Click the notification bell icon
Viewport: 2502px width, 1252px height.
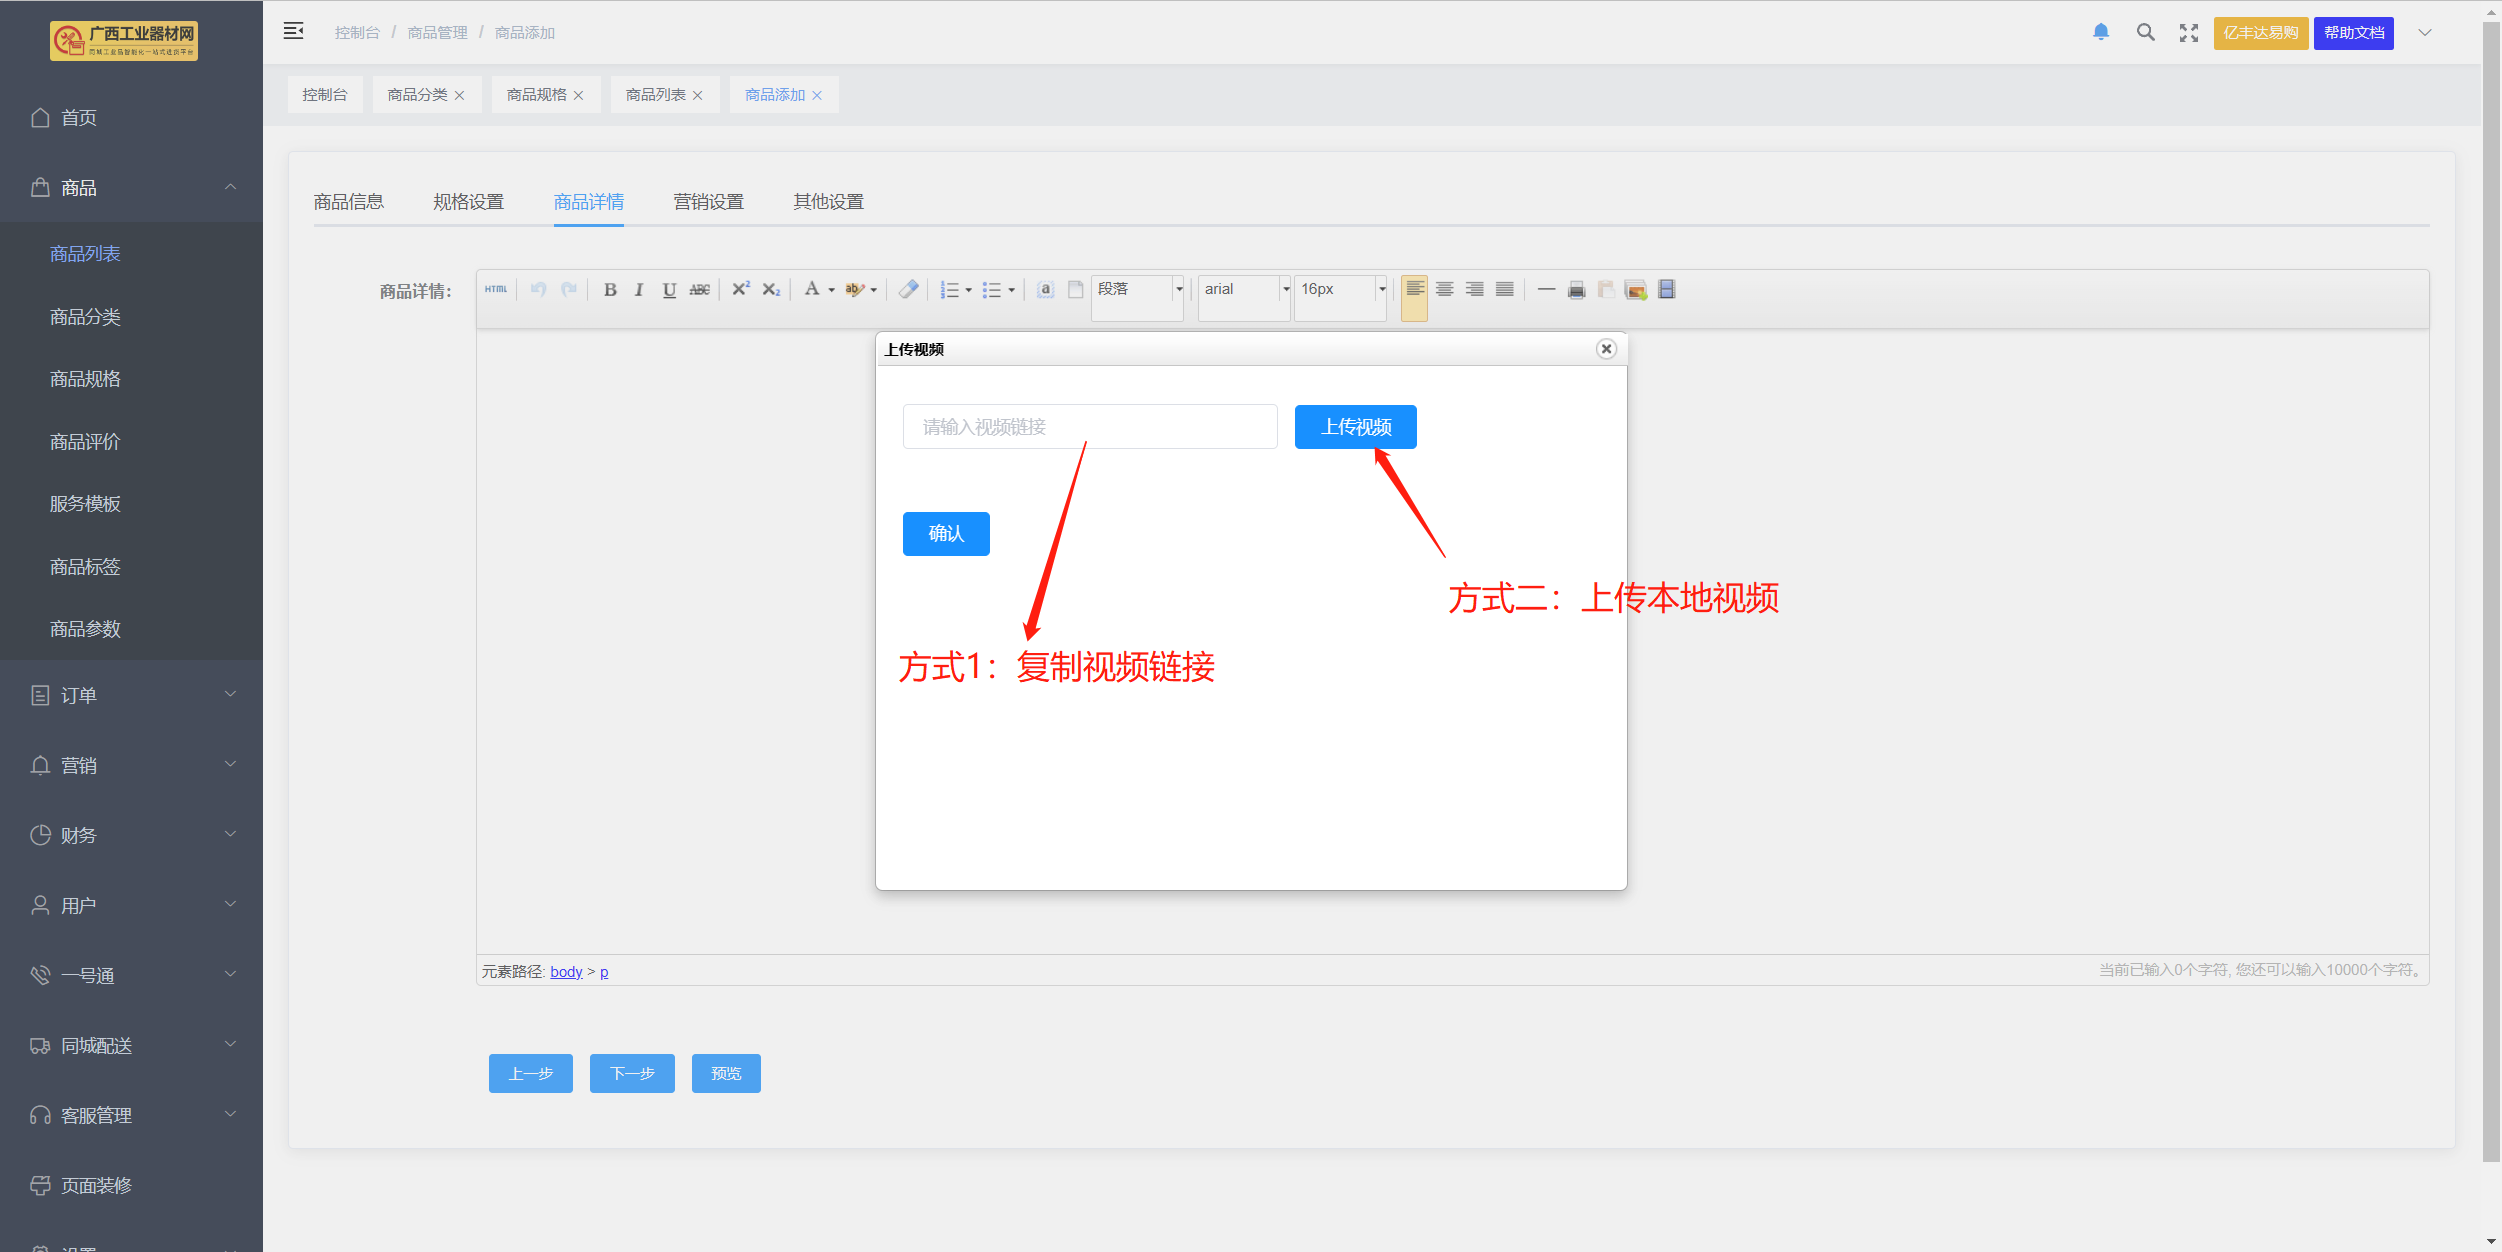(x=2101, y=32)
